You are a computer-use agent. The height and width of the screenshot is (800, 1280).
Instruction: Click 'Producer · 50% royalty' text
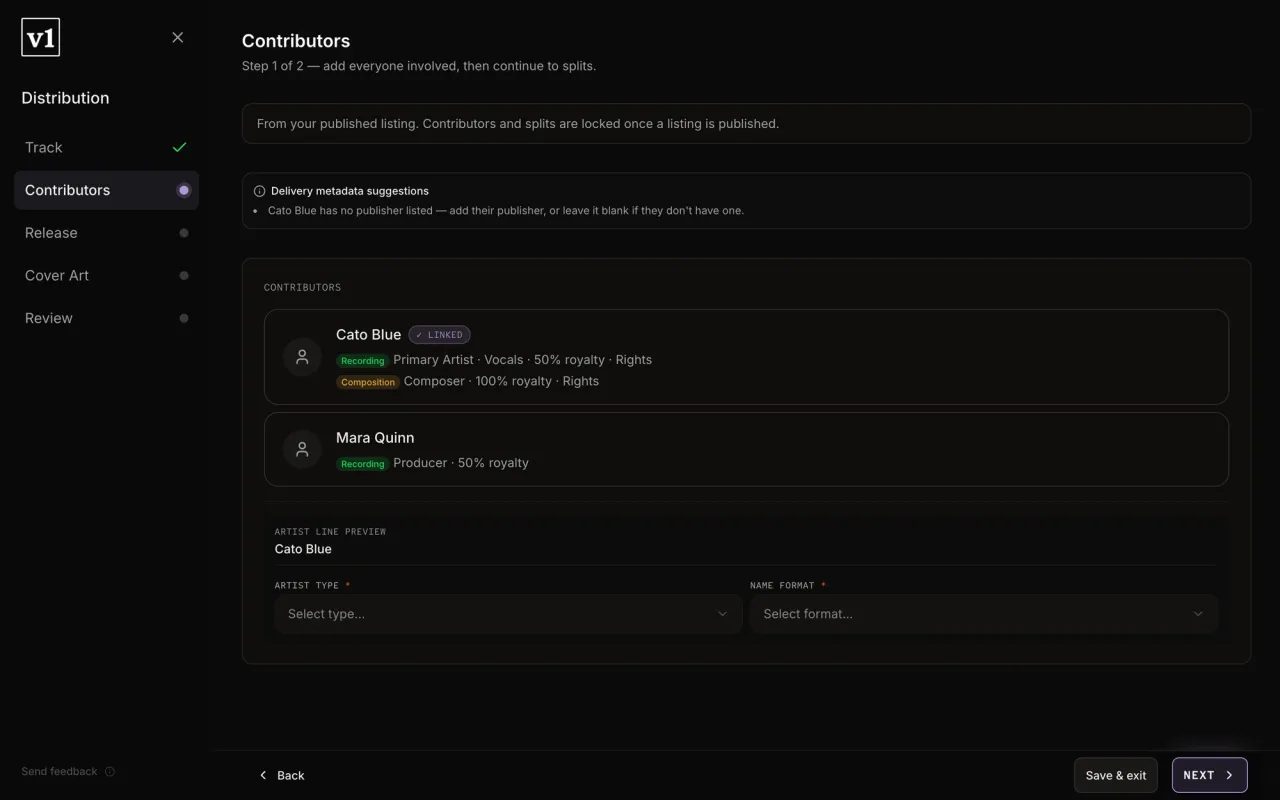click(x=461, y=463)
